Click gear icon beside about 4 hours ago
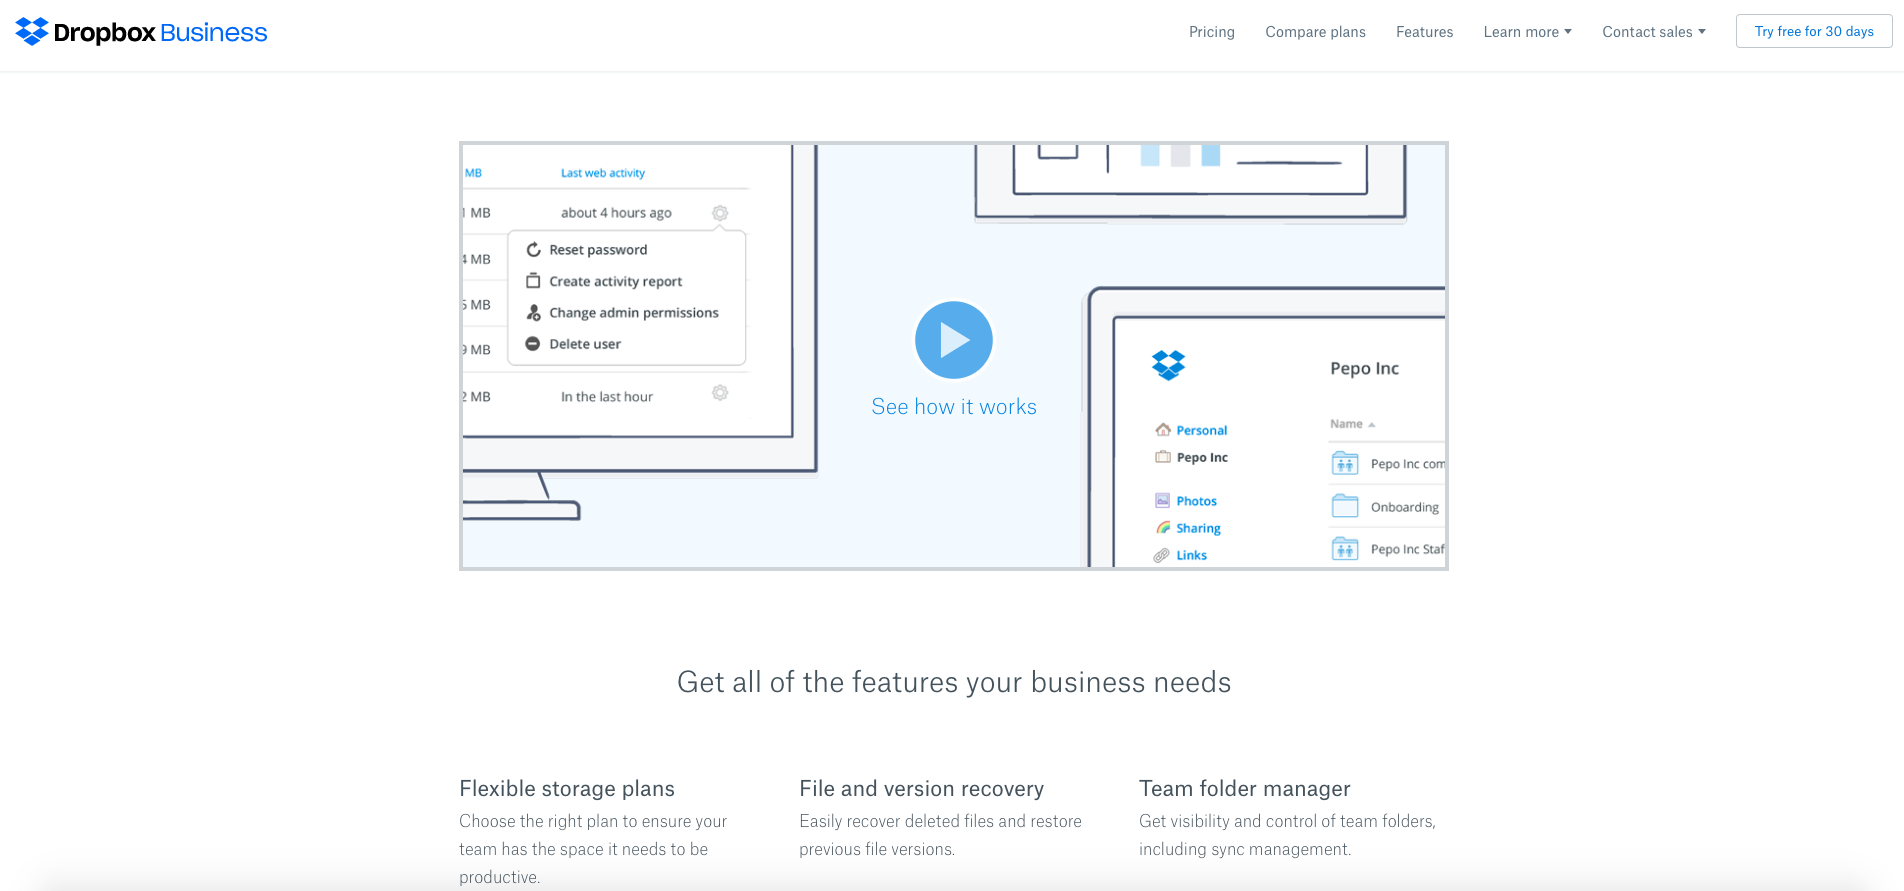This screenshot has height=891, width=1904. pyautogui.click(x=720, y=213)
